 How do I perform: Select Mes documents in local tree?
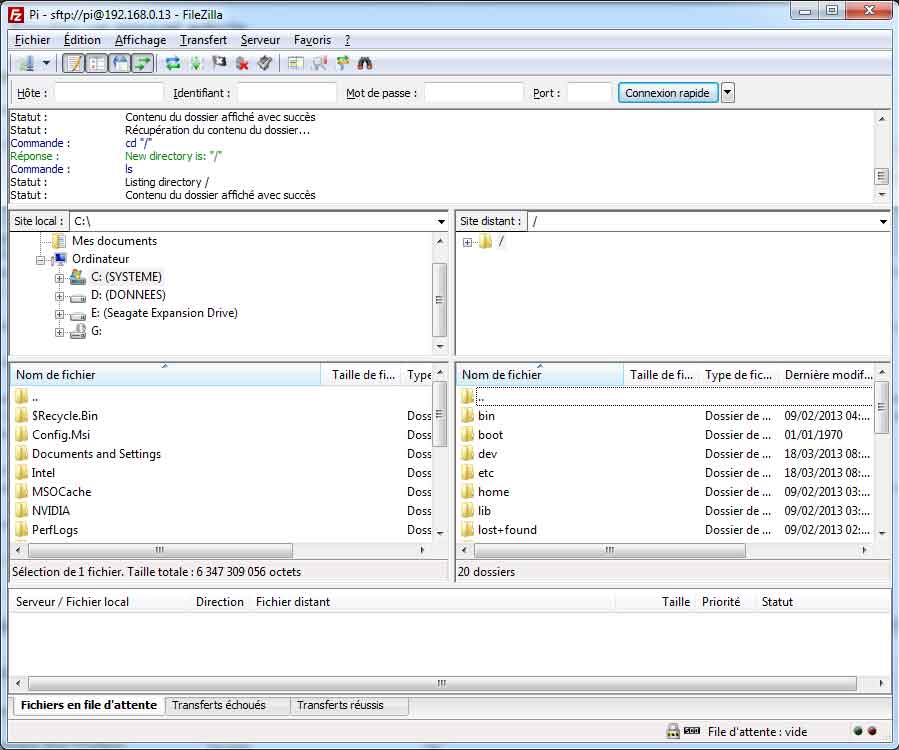click(x=114, y=241)
